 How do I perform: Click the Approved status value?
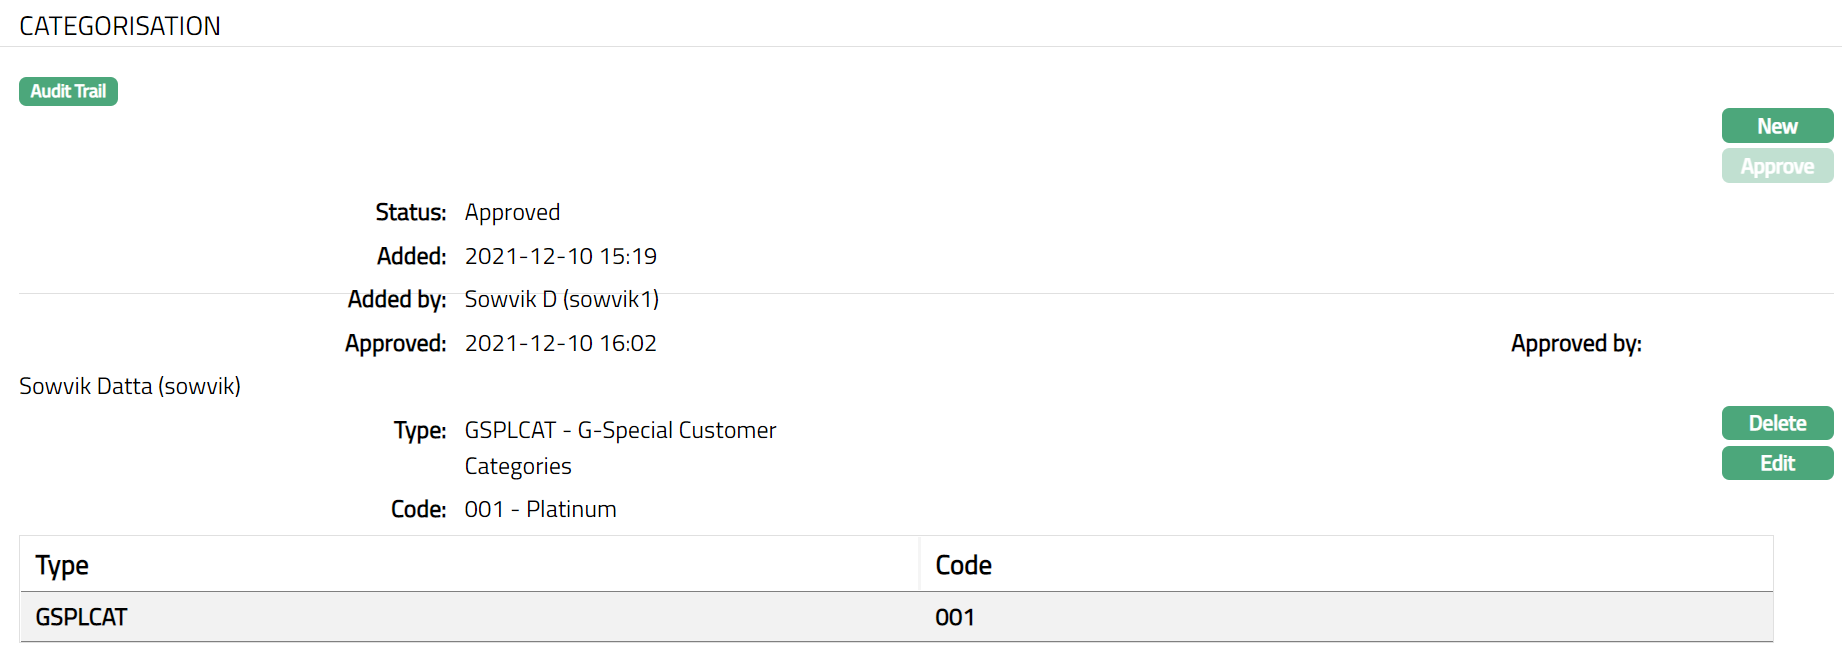(x=512, y=212)
